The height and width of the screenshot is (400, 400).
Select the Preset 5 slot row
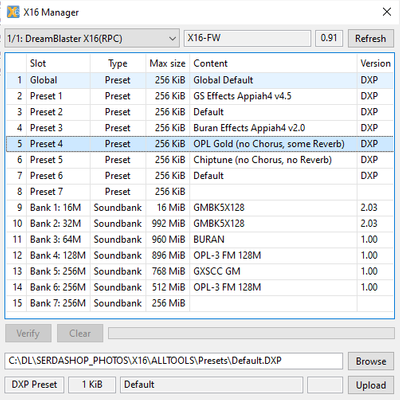click(x=200, y=160)
